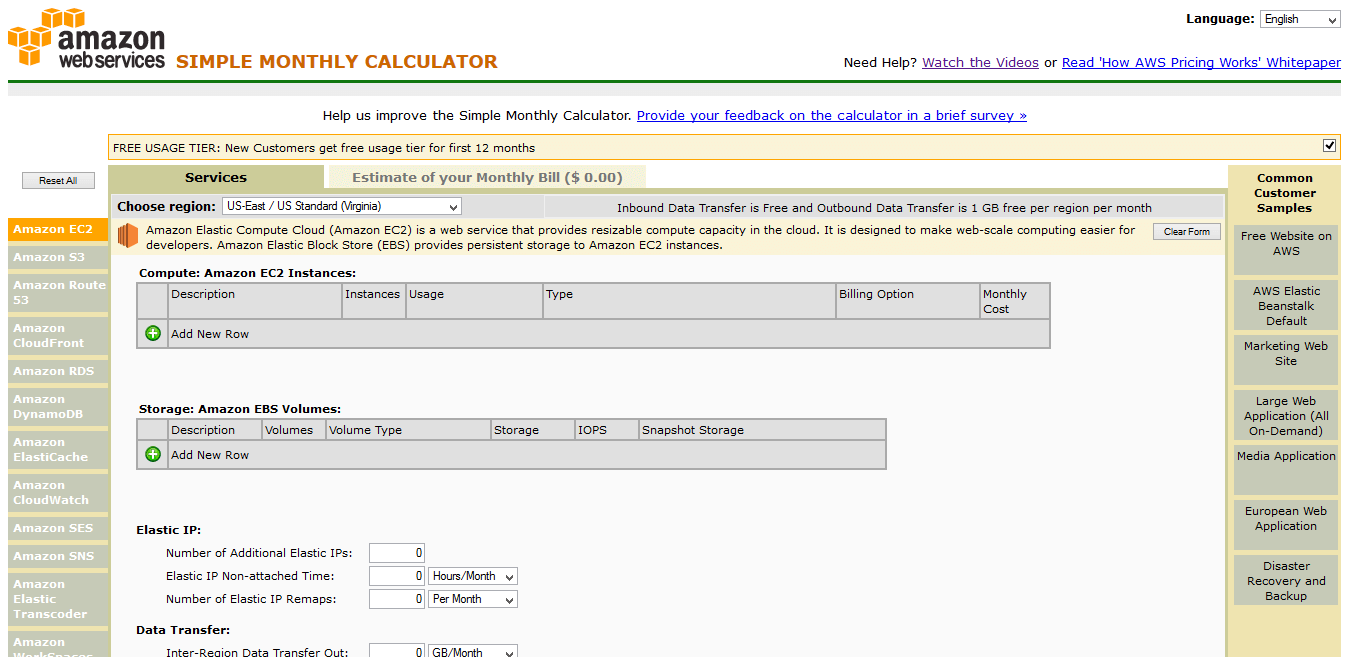Viewport: 1349px width, 657px height.
Task: Click Add New Row text in EBS Volumes table
Action: [210, 455]
